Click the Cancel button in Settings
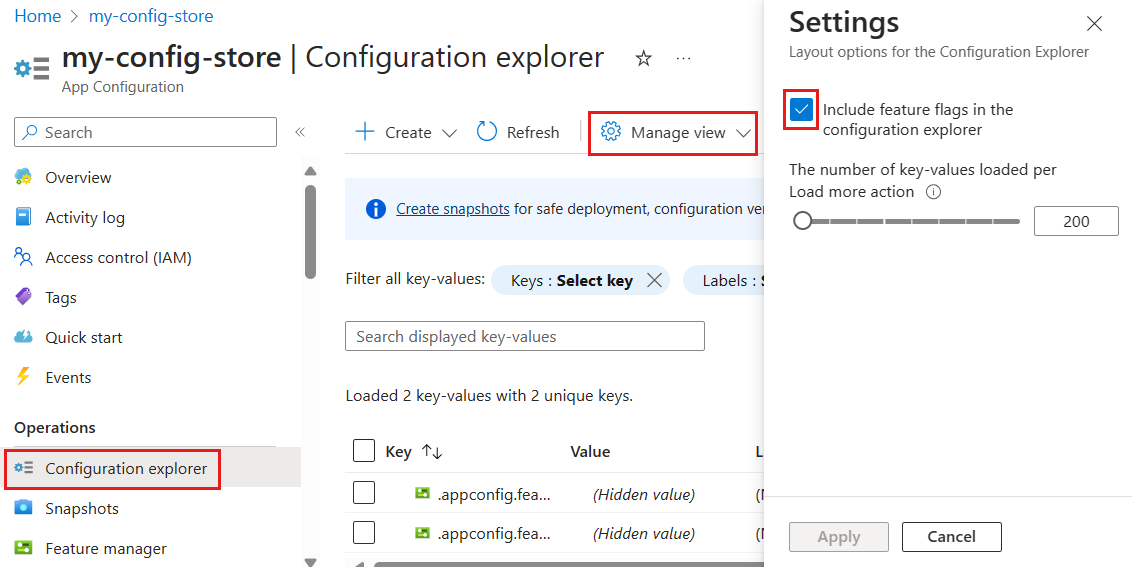Image resolution: width=1132 pixels, height=567 pixels. point(951,537)
